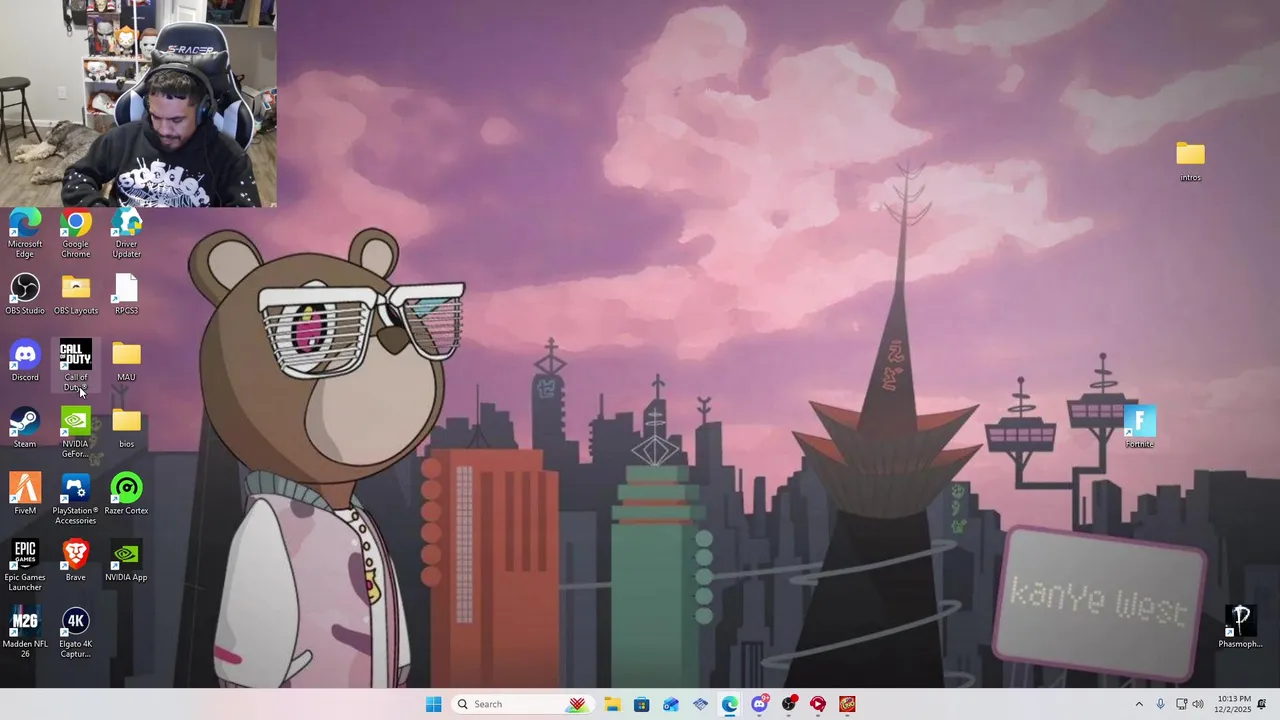The image size is (1280, 720).
Task: Select the intros folder on desktop
Action: click(1190, 162)
